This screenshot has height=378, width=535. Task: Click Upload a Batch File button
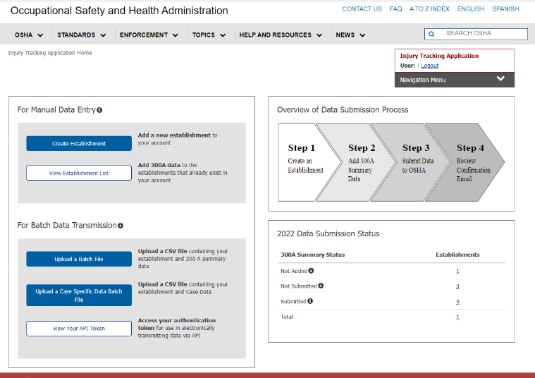pyautogui.click(x=79, y=259)
